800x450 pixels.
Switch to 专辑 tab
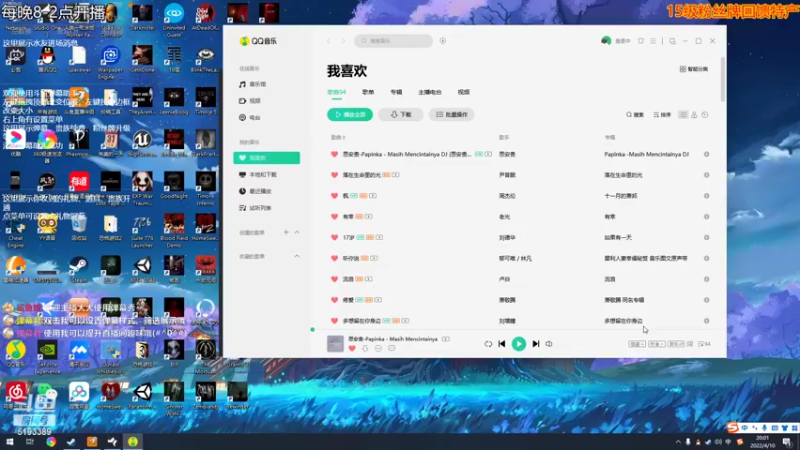(x=396, y=92)
